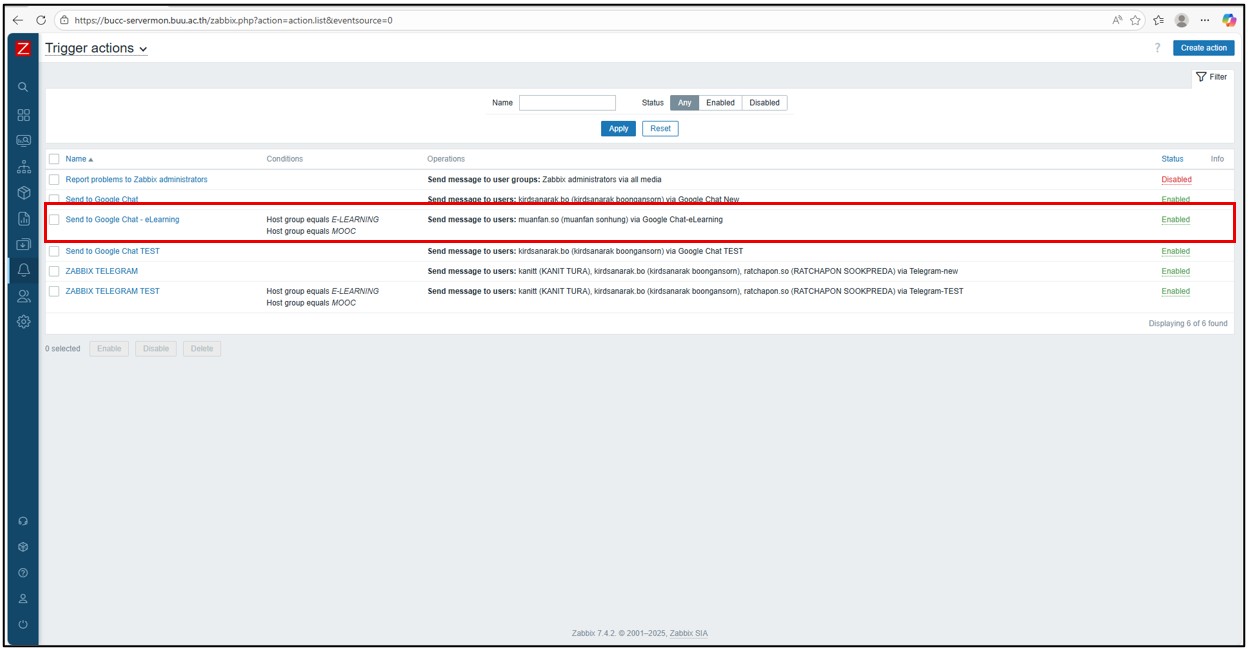Open the Monitoring section icon
The height and width of the screenshot is (648, 1248).
(23, 140)
